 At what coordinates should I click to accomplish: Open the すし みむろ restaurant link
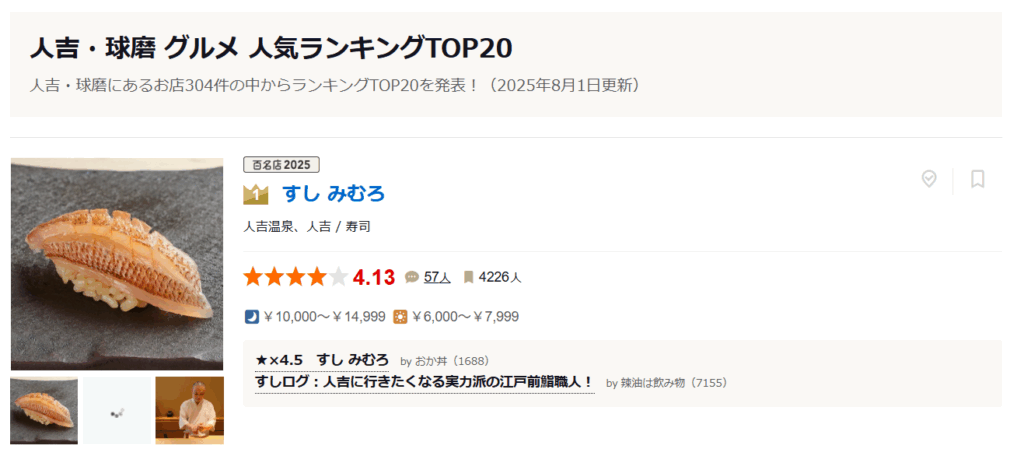click(x=333, y=194)
